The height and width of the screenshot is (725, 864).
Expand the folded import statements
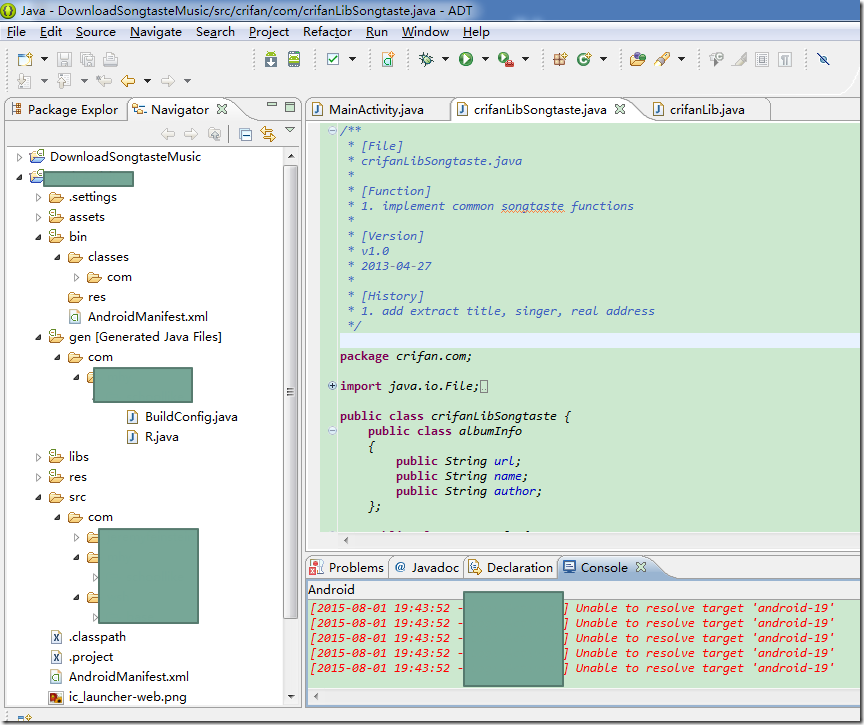click(x=332, y=386)
